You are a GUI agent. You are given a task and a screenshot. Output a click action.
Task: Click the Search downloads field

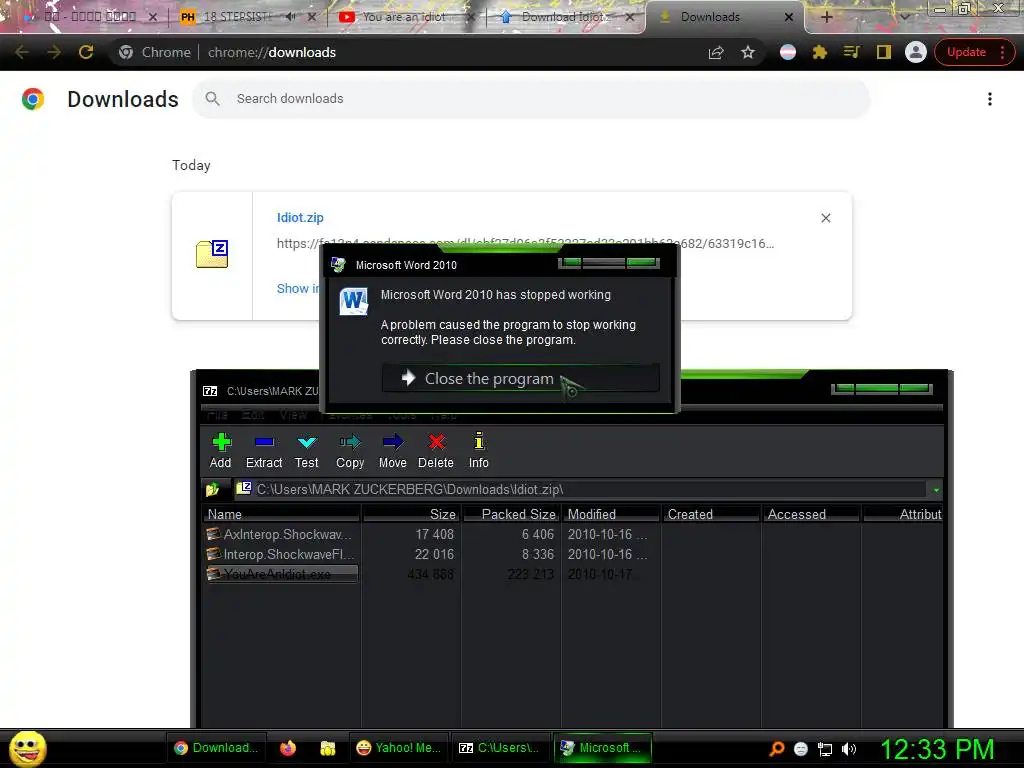click(x=530, y=99)
